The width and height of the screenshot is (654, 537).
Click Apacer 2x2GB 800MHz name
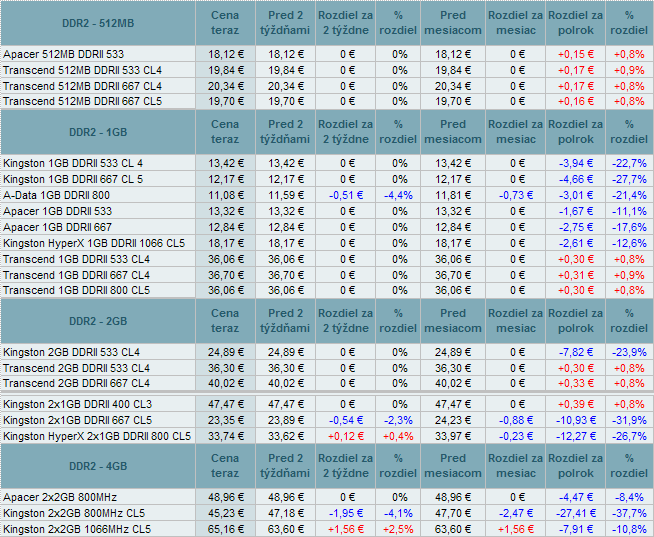point(60,497)
